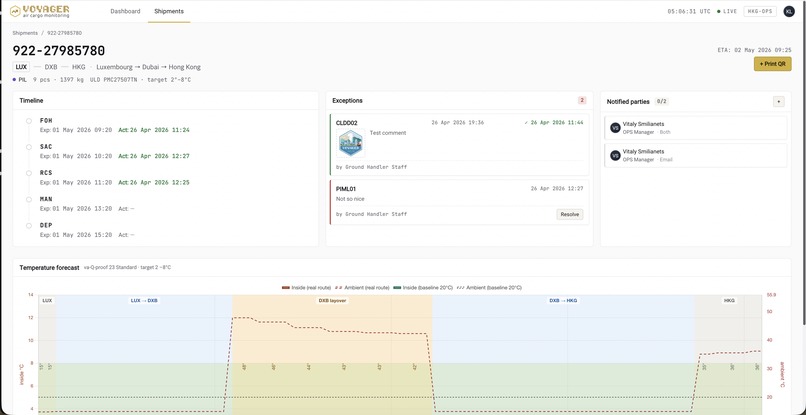This screenshot has height=415, width=806.
Task: Click the FOH actual time 26 Apr 2026 11:24
Action: point(154,130)
